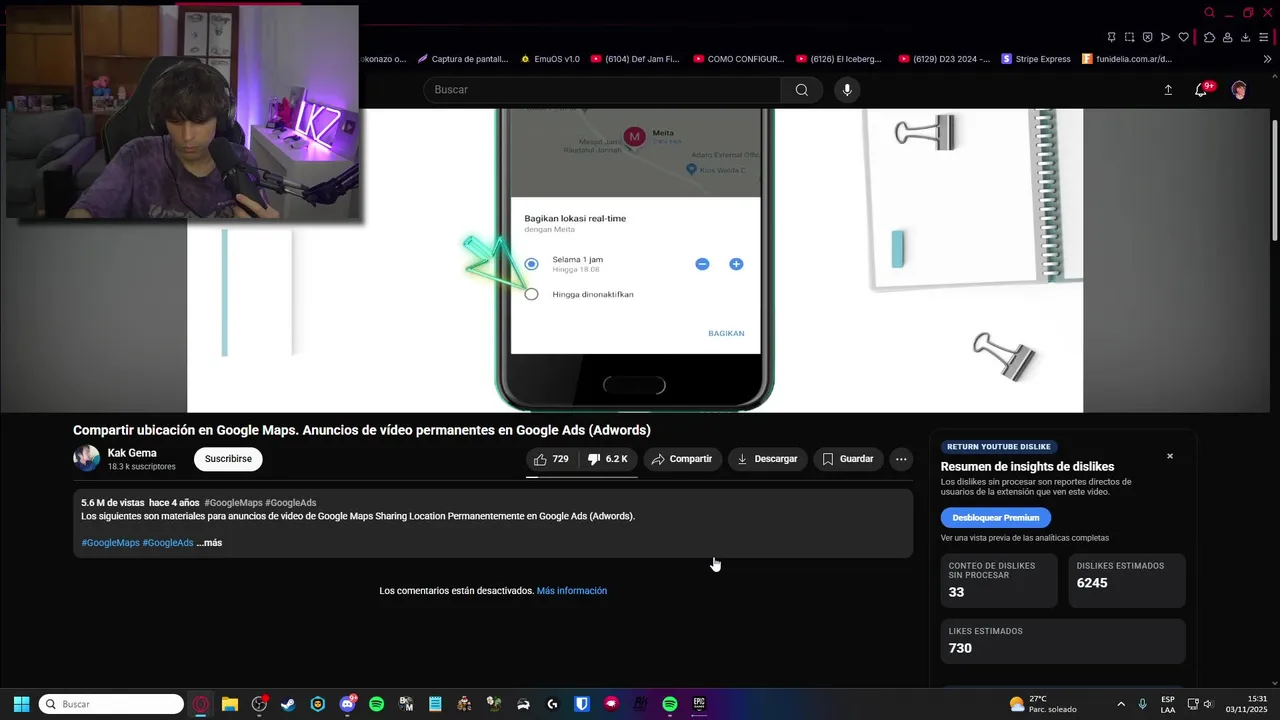Open the YouTube create/upload icon
Screen dimensions: 1280x720
point(1168,90)
